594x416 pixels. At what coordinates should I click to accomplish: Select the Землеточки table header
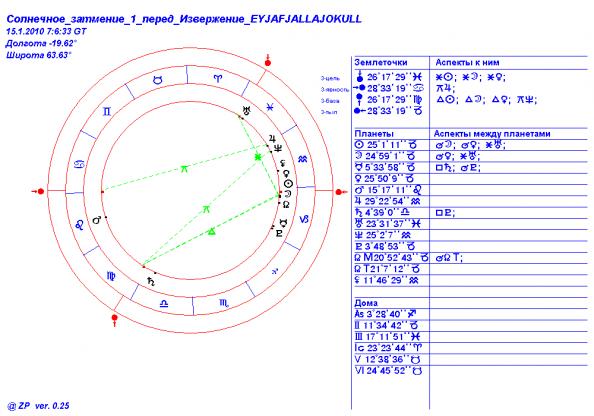tap(381, 63)
